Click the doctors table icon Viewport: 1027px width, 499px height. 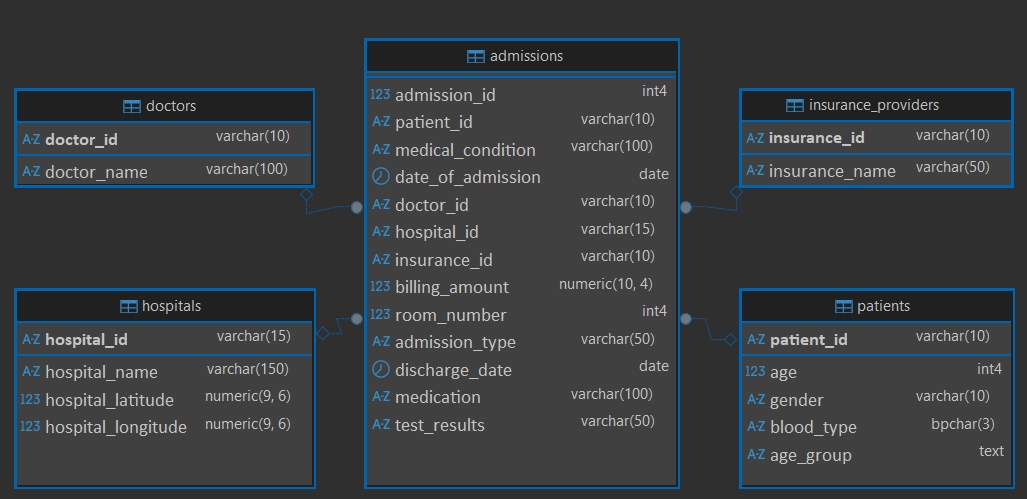tap(131, 106)
